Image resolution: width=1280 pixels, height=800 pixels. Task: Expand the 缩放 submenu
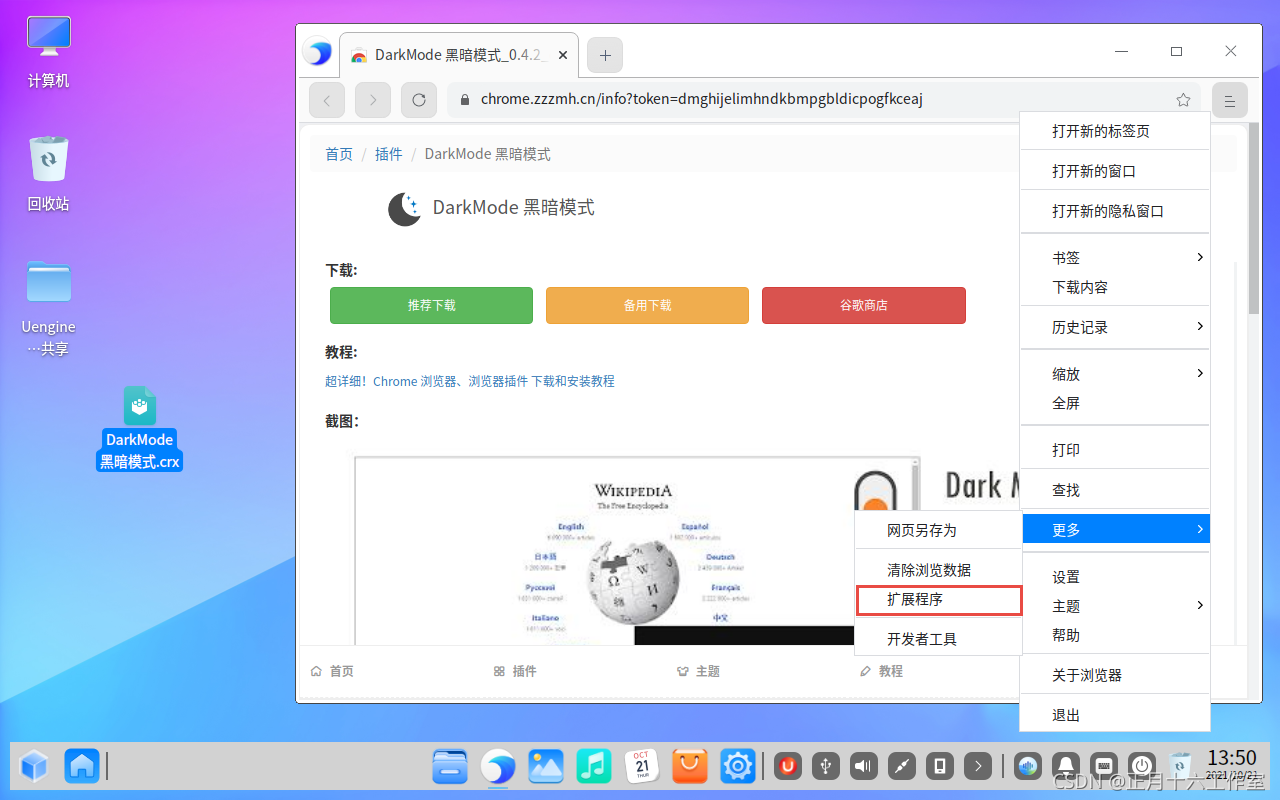1115,374
